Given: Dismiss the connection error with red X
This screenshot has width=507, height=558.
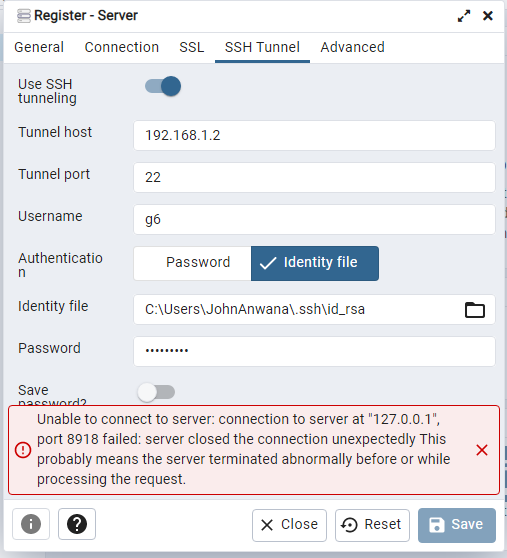Looking at the screenshot, I should pos(482,450).
